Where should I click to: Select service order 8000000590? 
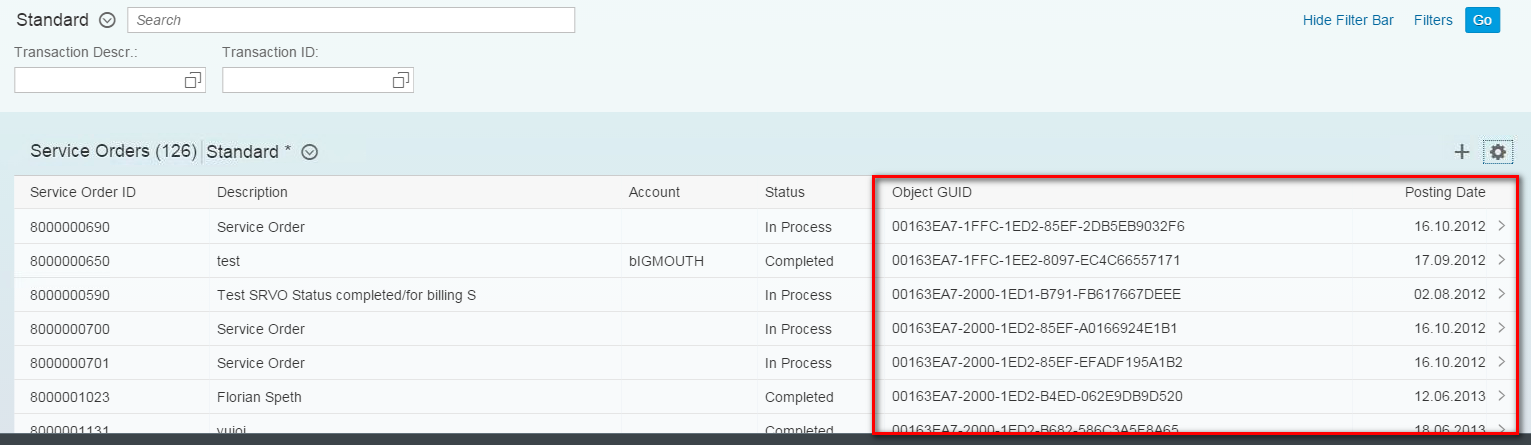coord(70,295)
